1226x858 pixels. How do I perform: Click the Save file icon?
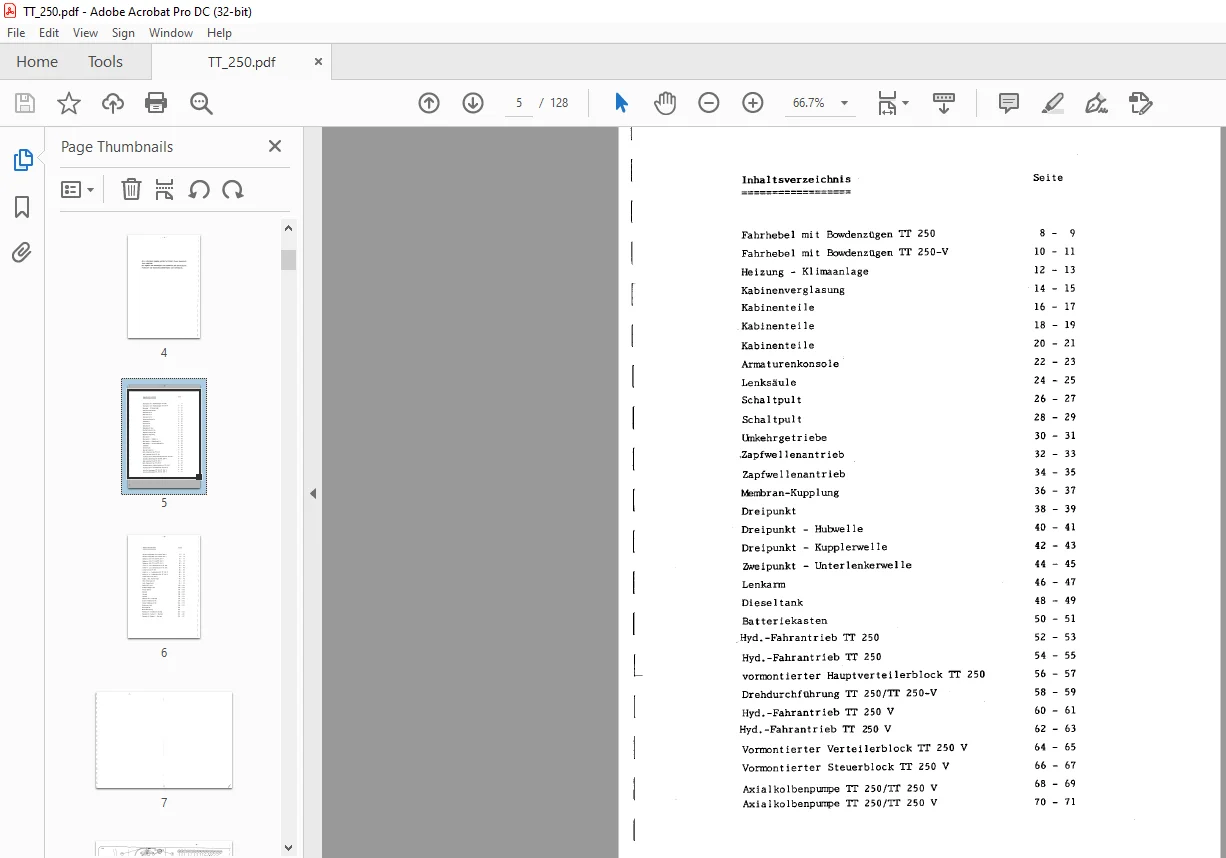click(x=25, y=103)
